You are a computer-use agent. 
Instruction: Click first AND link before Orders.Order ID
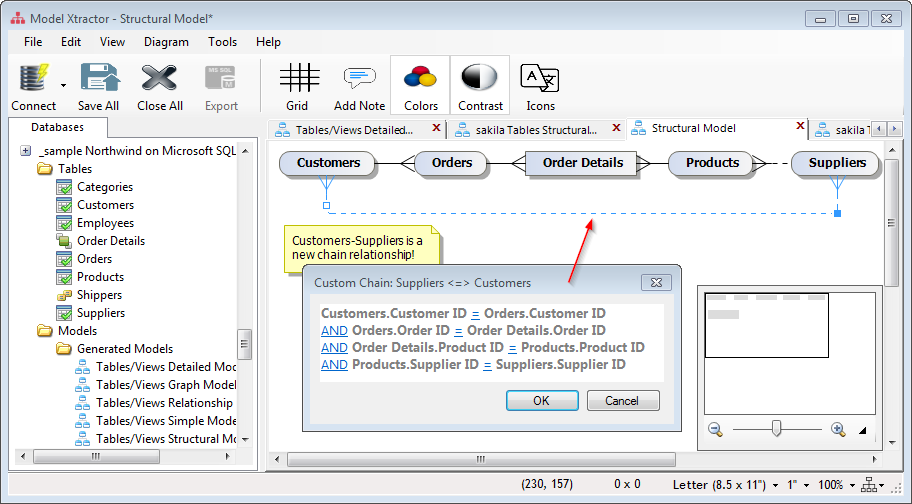334,331
